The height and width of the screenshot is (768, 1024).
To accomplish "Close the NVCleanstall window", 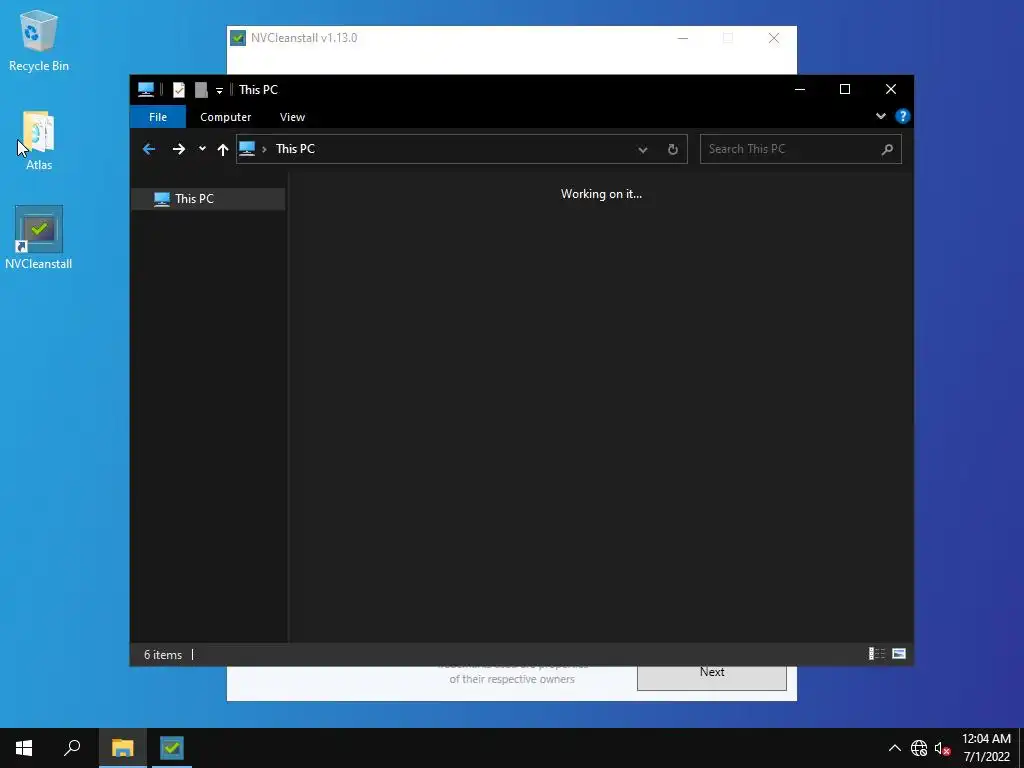I will pos(774,38).
